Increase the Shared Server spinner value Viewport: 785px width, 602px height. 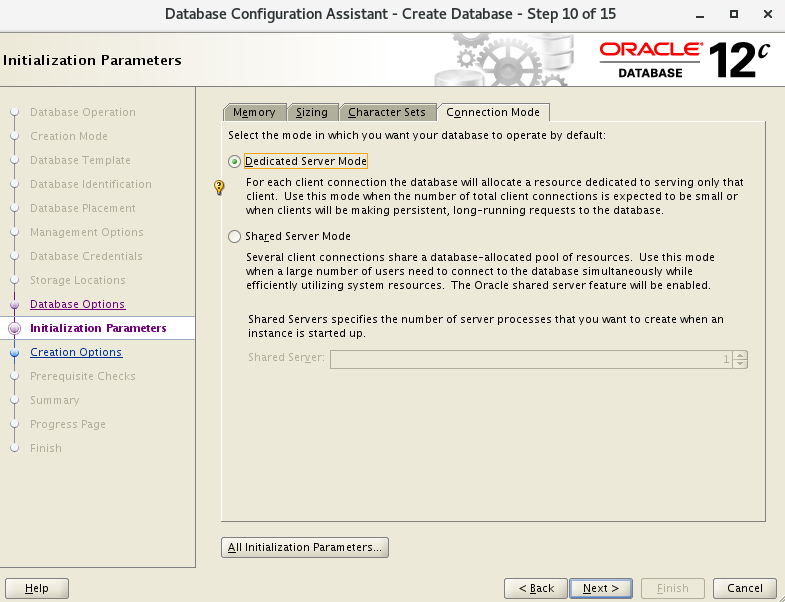point(740,354)
